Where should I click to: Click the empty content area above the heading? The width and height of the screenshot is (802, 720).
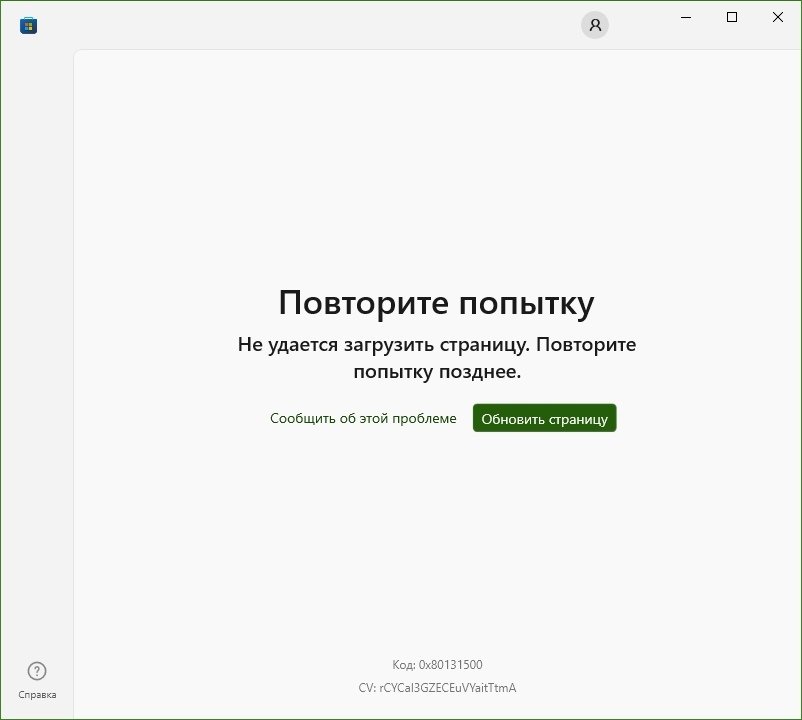click(436, 160)
